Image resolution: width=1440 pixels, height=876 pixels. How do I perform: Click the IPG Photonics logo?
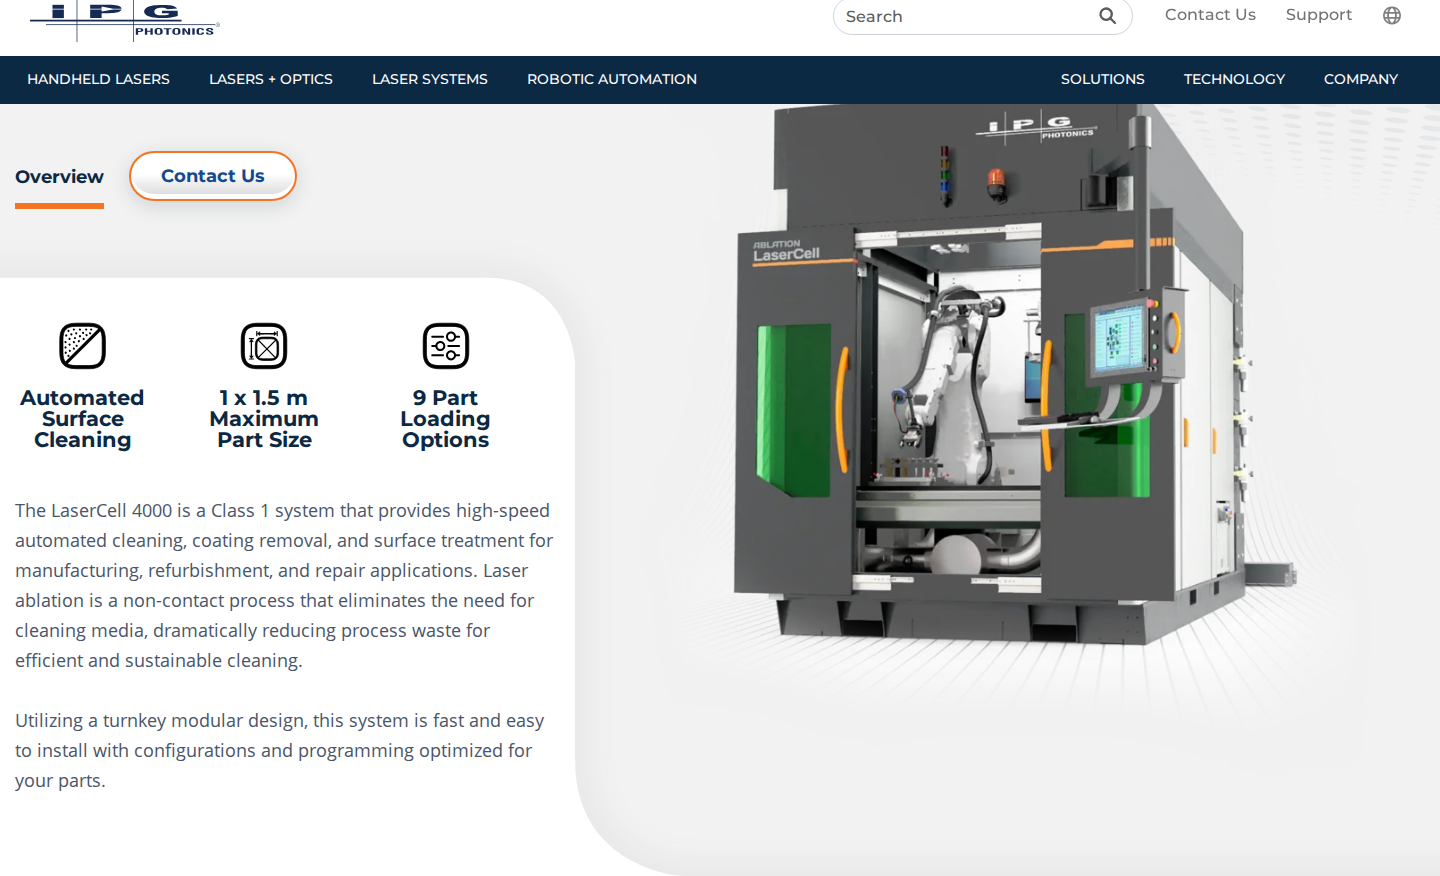(x=125, y=19)
